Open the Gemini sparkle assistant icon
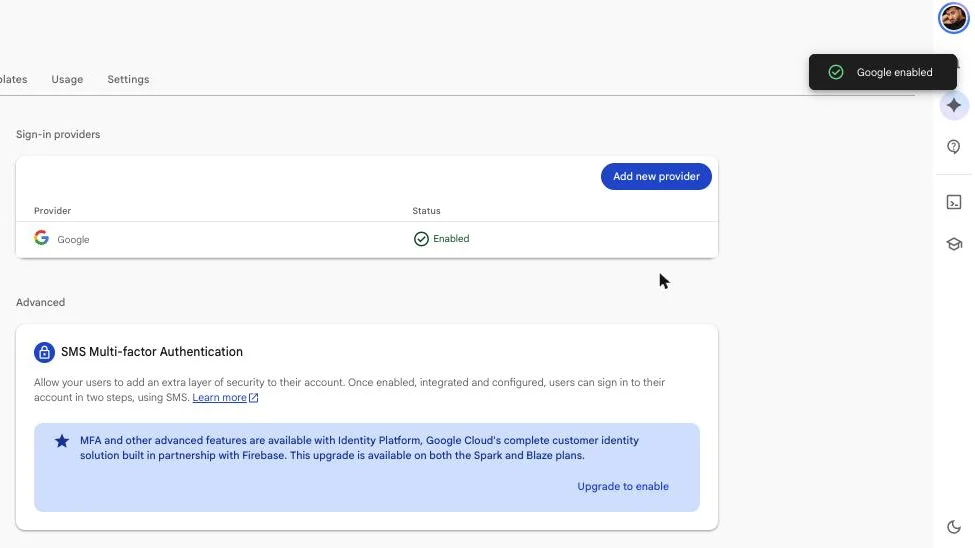The image size is (975, 548). coord(954,105)
